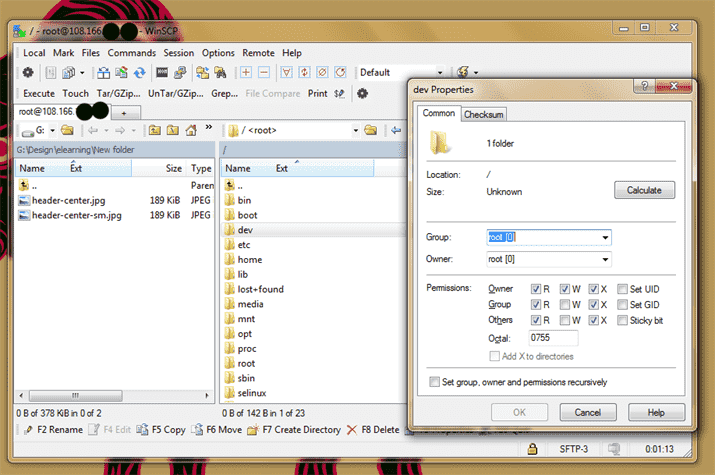Select header-center-sm.jpg in the local panel
Viewport: 715px width, 475px height.
[x=77, y=215]
